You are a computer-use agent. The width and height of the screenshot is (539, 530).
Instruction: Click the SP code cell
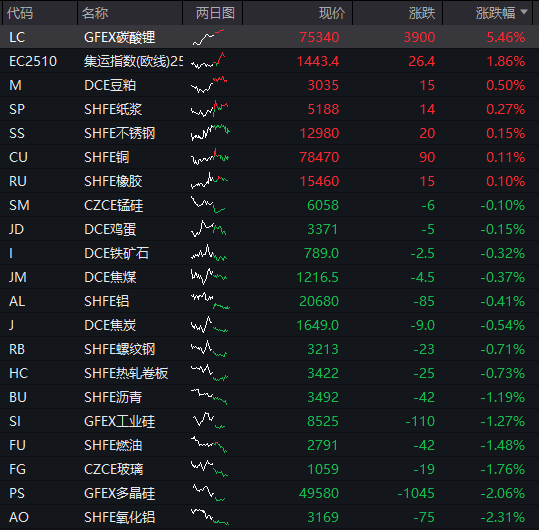point(17,109)
